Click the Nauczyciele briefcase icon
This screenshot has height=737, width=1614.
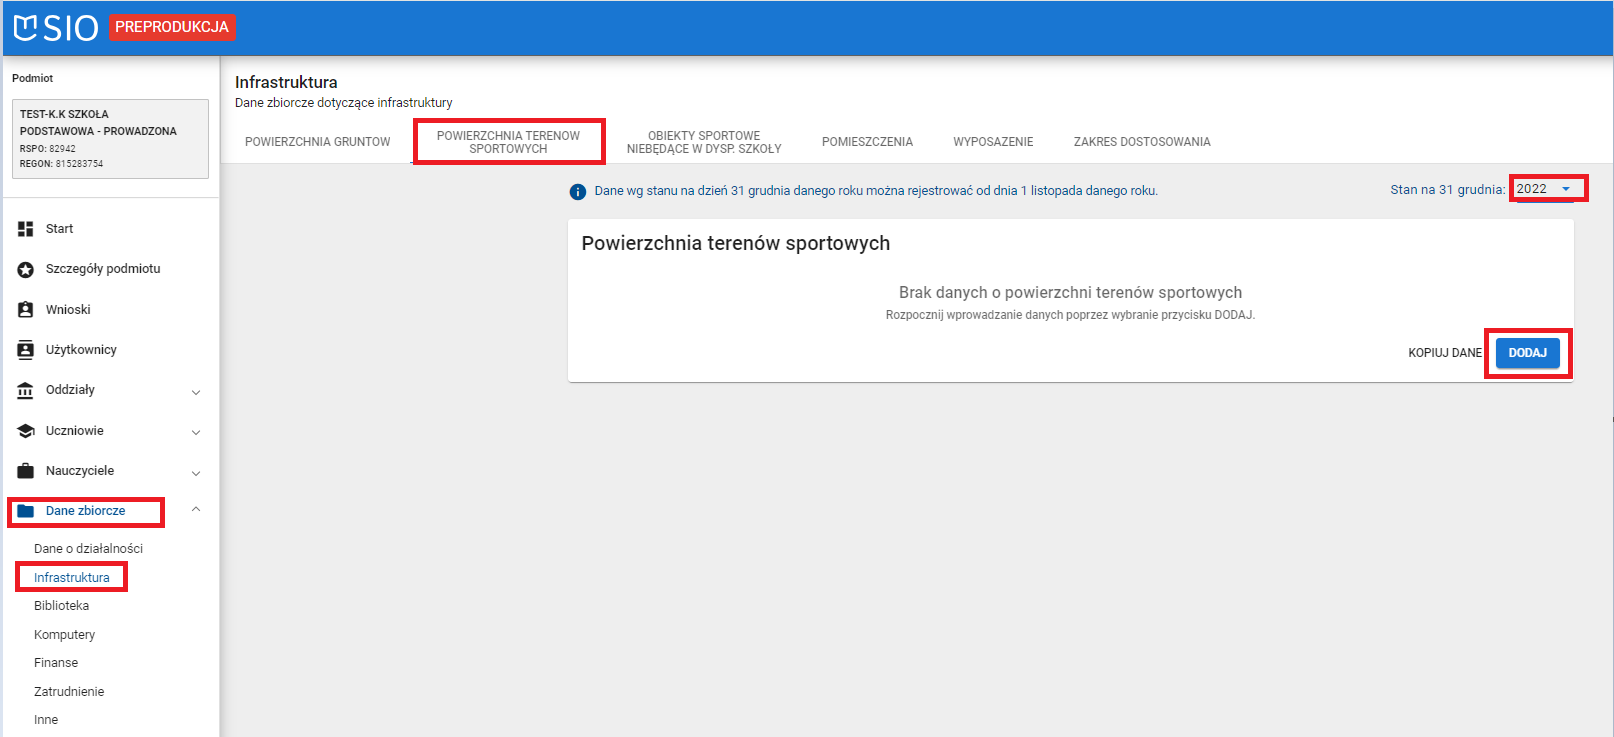coord(26,471)
